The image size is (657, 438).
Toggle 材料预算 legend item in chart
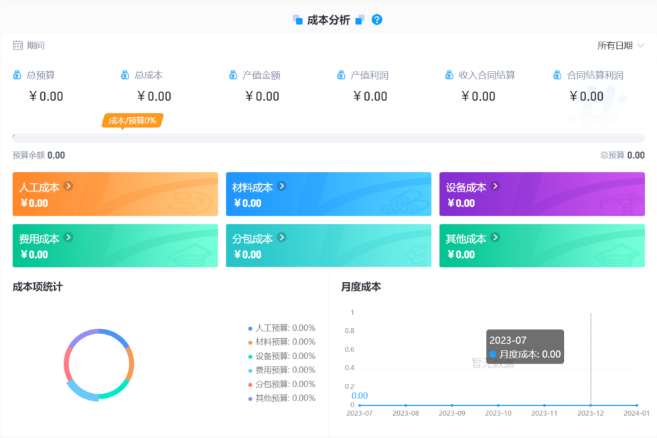pyautogui.click(x=281, y=342)
